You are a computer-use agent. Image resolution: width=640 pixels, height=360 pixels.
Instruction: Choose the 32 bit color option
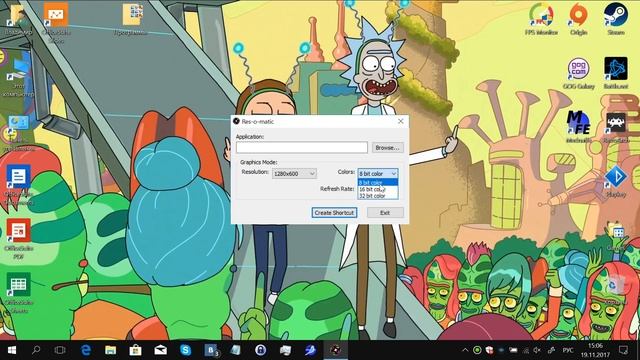click(378, 196)
